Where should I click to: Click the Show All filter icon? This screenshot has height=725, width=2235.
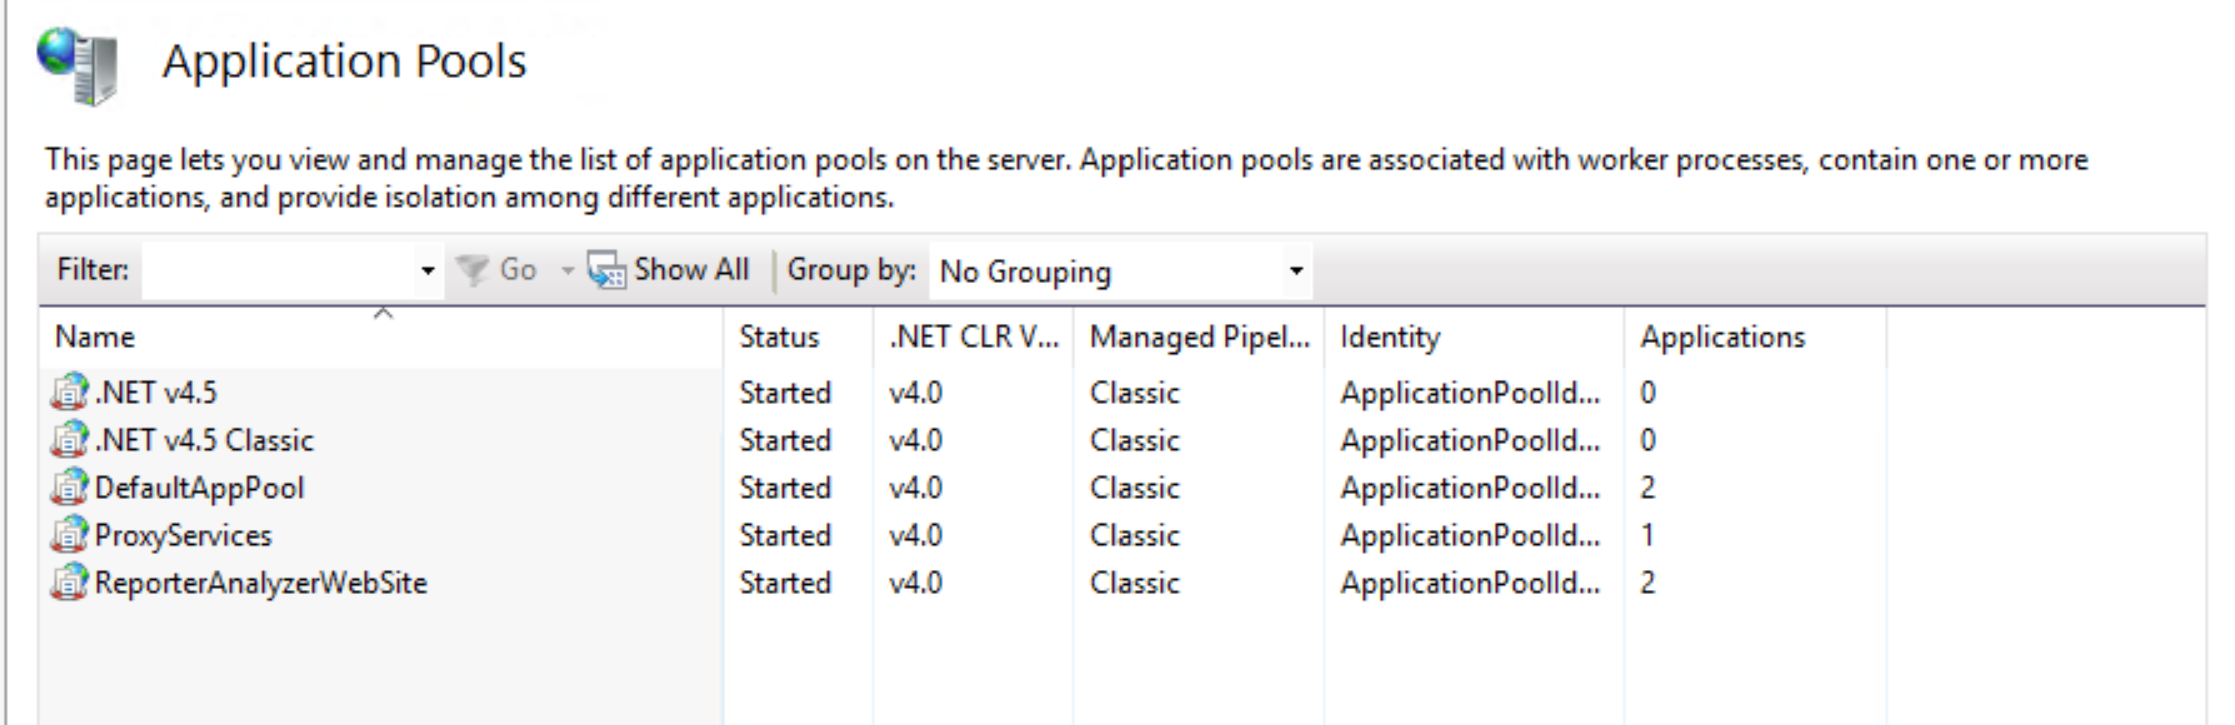pyautogui.click(x=606, y=270)
